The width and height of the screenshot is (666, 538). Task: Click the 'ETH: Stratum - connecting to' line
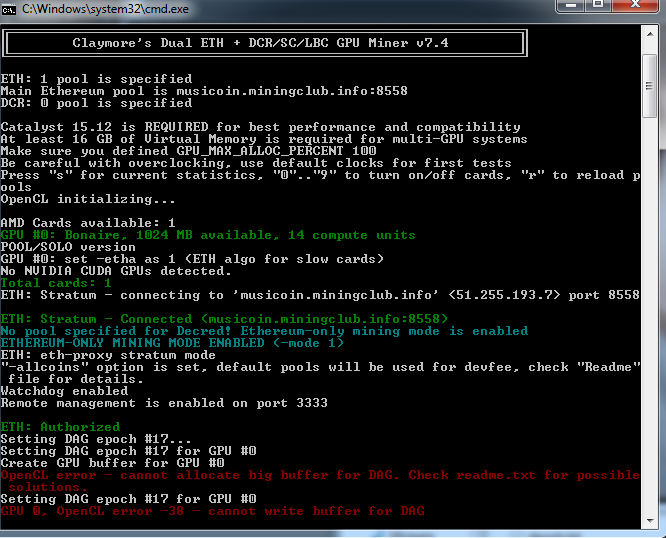(320, 295)
